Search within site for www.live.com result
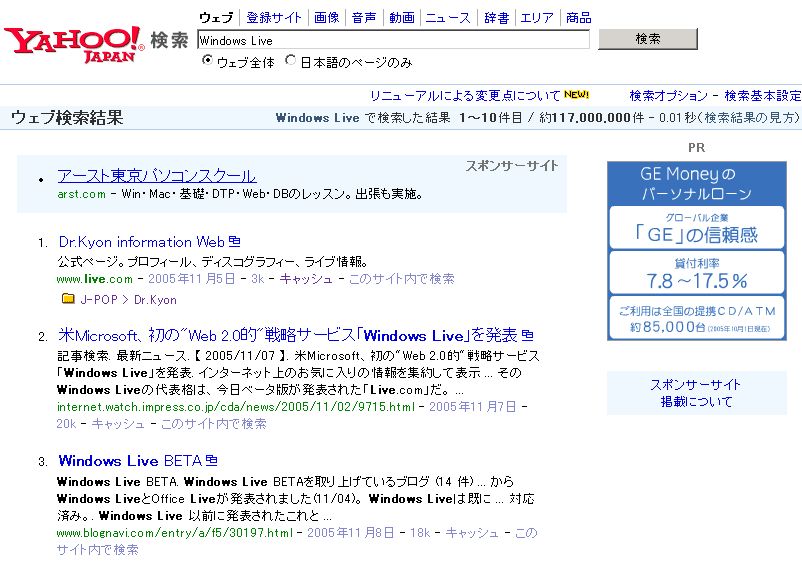The height and width of the screenshot is (565, 802). click(402, 279)
